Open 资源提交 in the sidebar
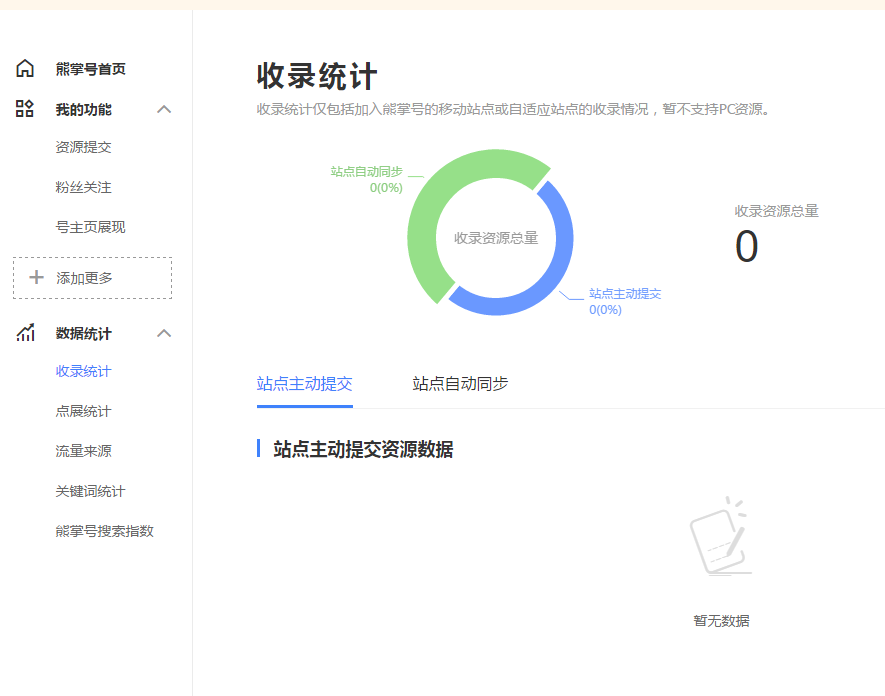The height and width of the screenshot is (696, 885). tap(83, 147)
